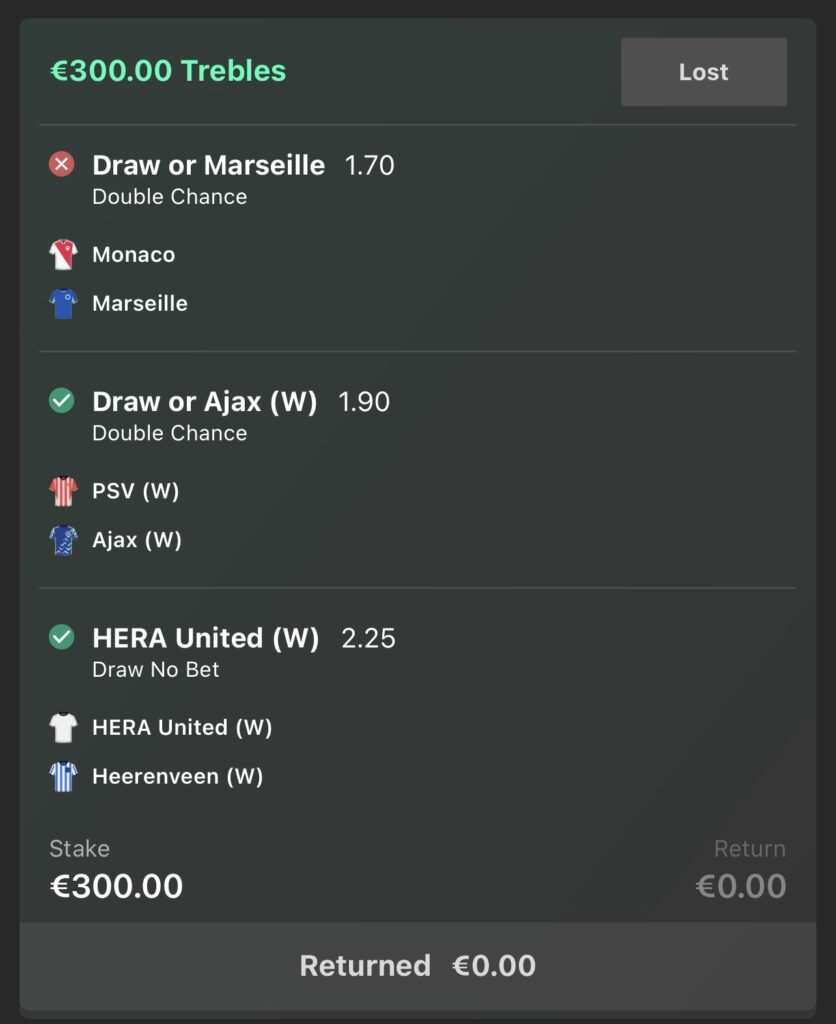This screenshot has height=1024, width=836.
Task: Select the Draw or Marseille selection
Action: pyautogui.click(x=207, y=165)
